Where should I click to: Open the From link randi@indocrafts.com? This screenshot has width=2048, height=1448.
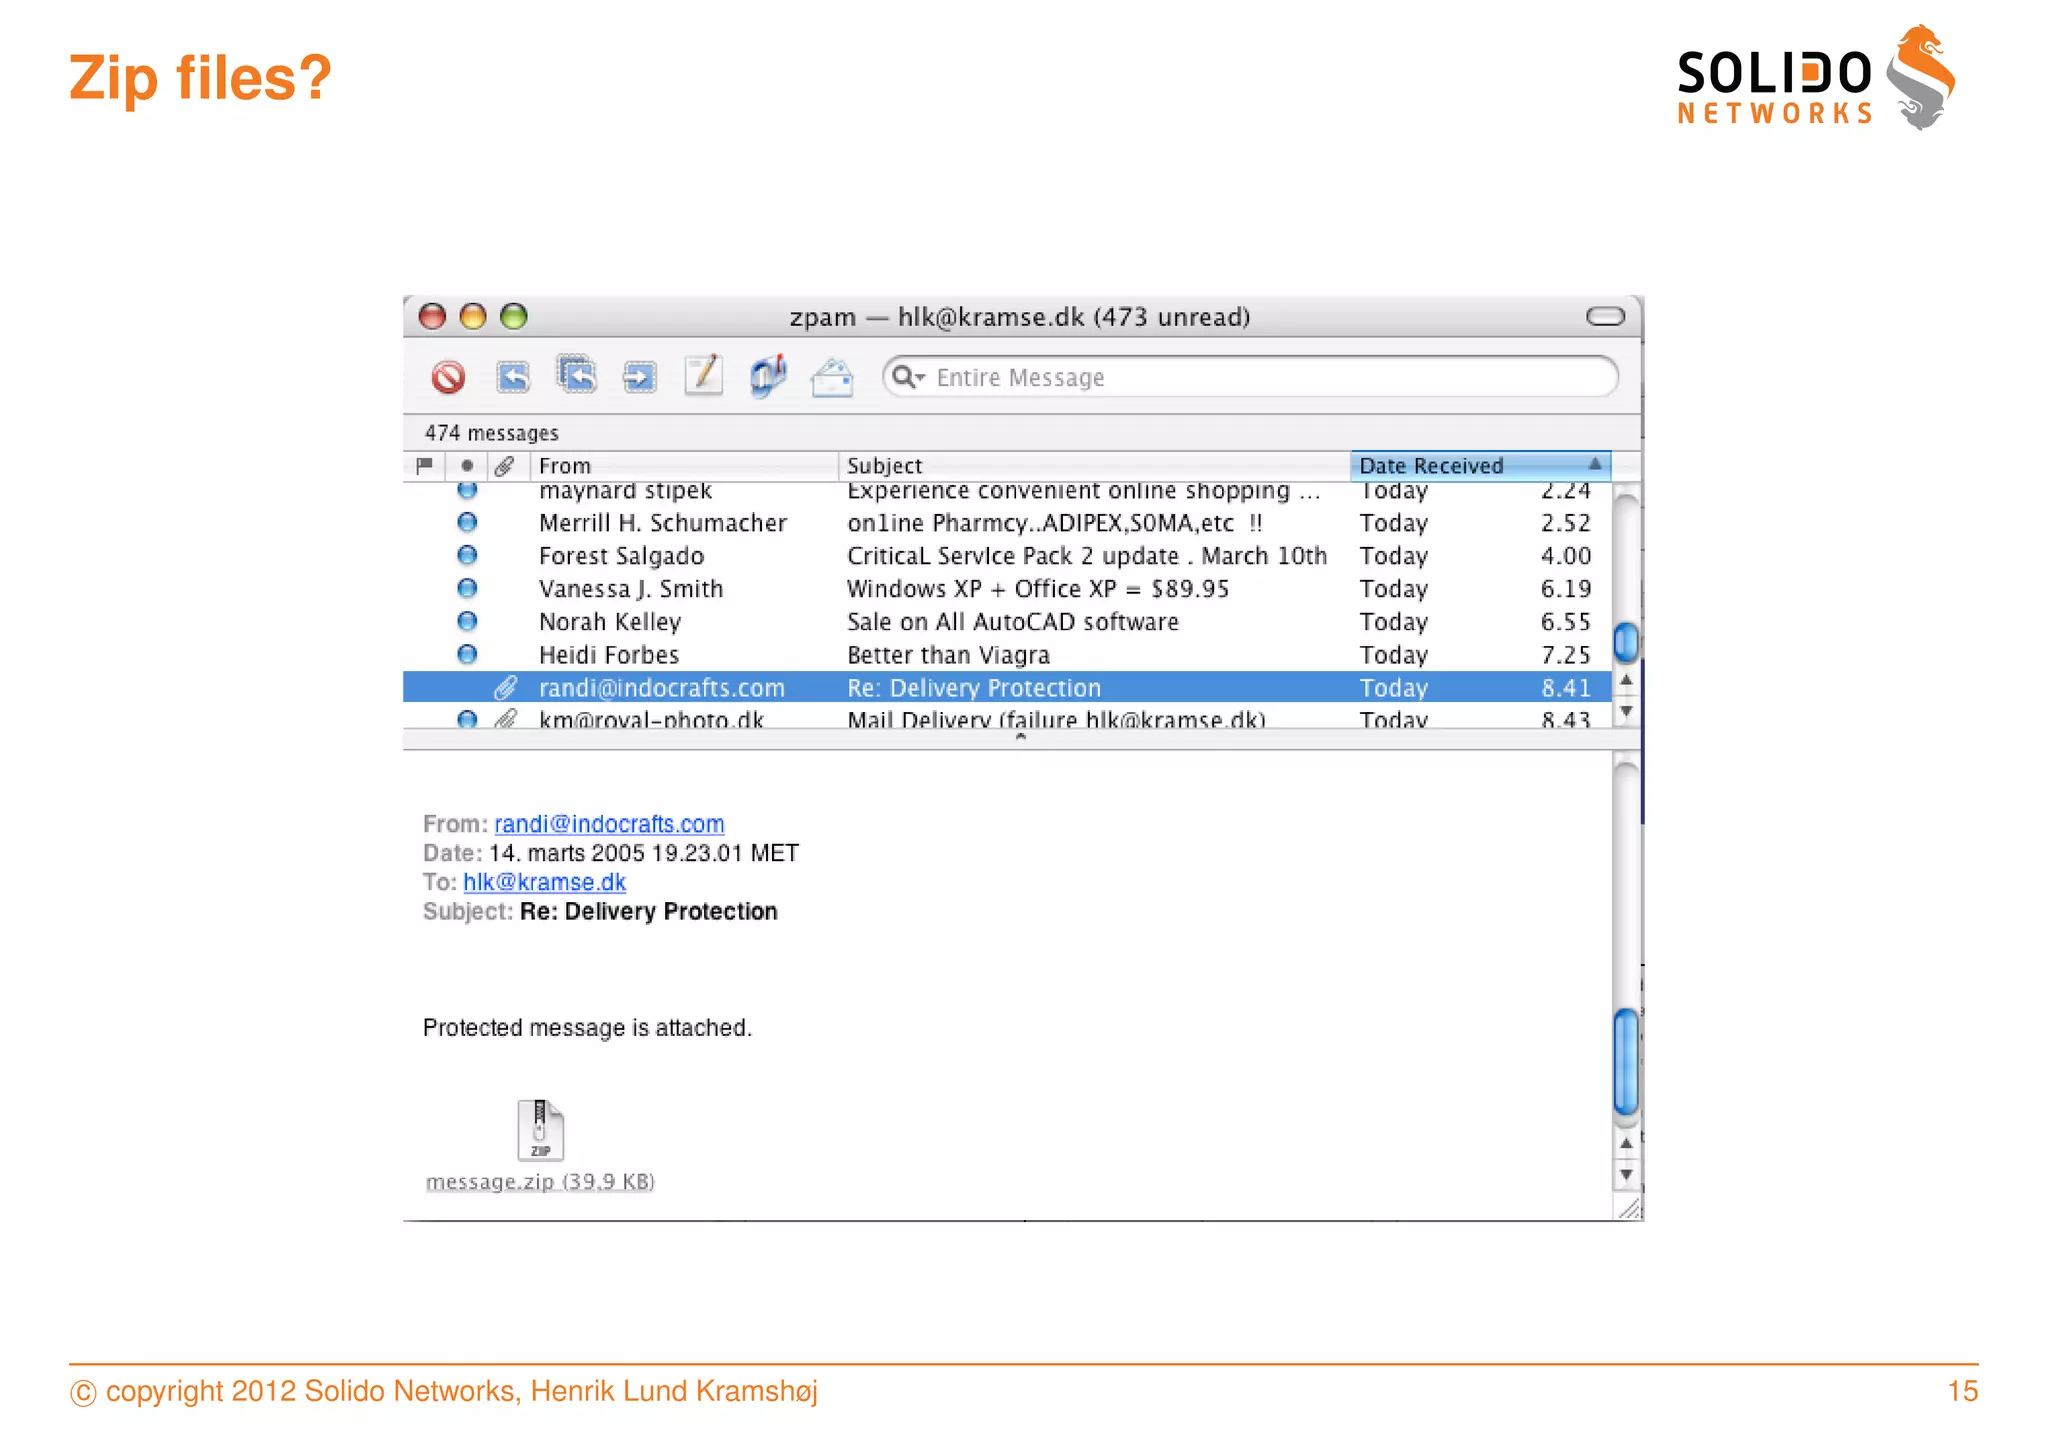609,824
